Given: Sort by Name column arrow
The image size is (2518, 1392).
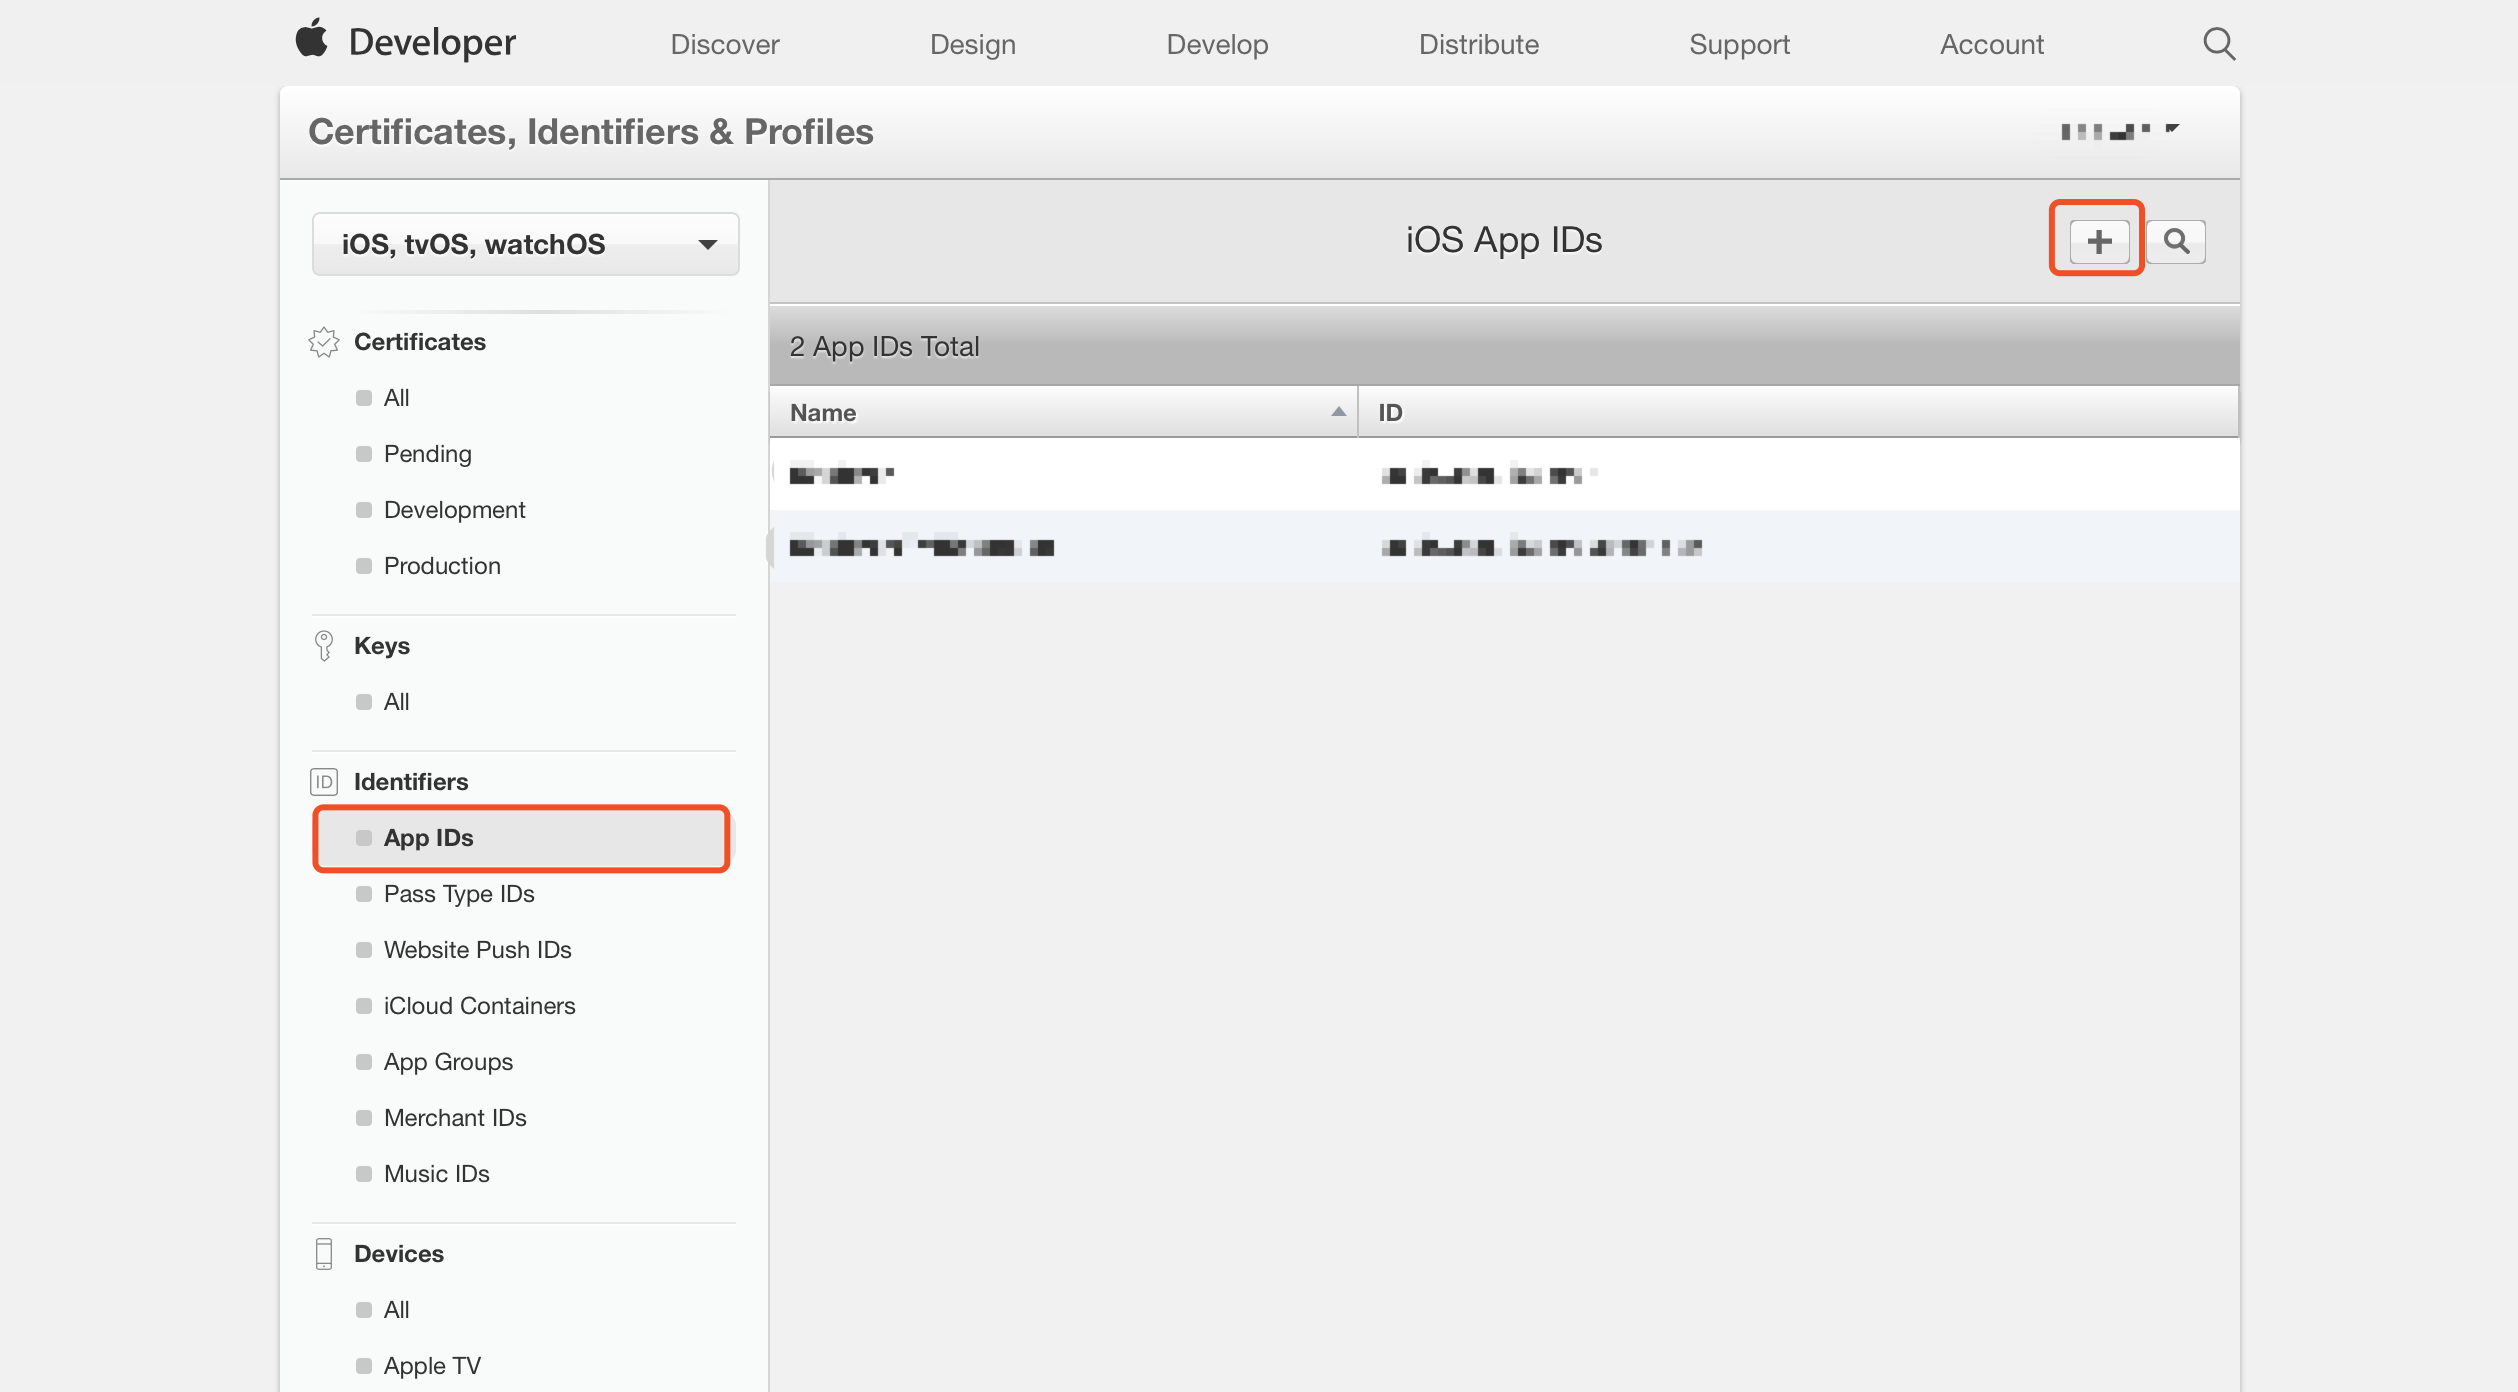Looking at the screenshot, I should click(x=1338, y=412).
